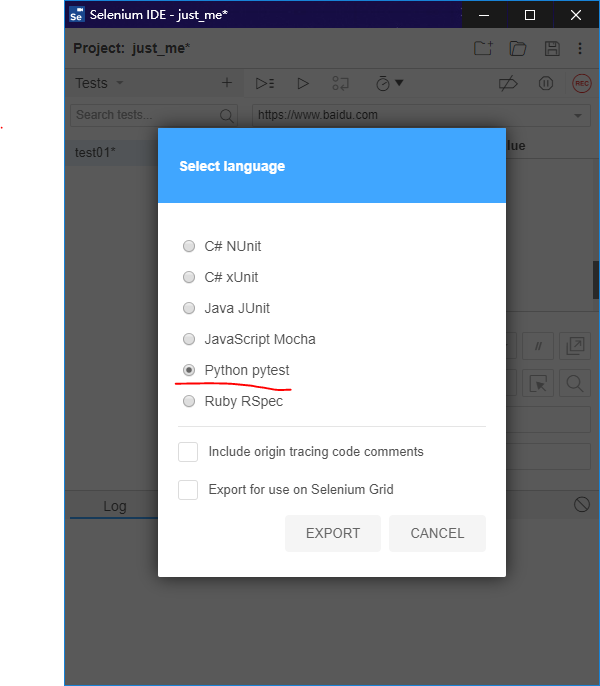This screenshot has height=686, width=600.
Task: Click the base URL field https://www.baidu.com
Action: click(x=421, y=116)
